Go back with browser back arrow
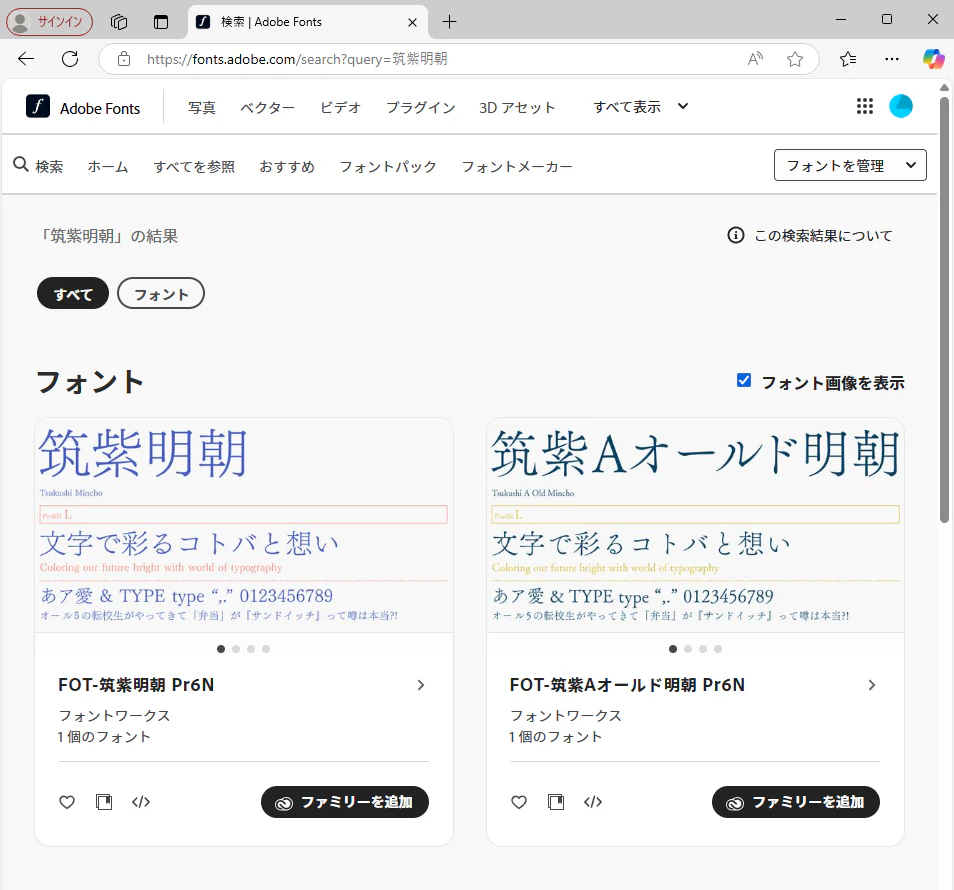 pyautogui.click(x=26, y=59)
